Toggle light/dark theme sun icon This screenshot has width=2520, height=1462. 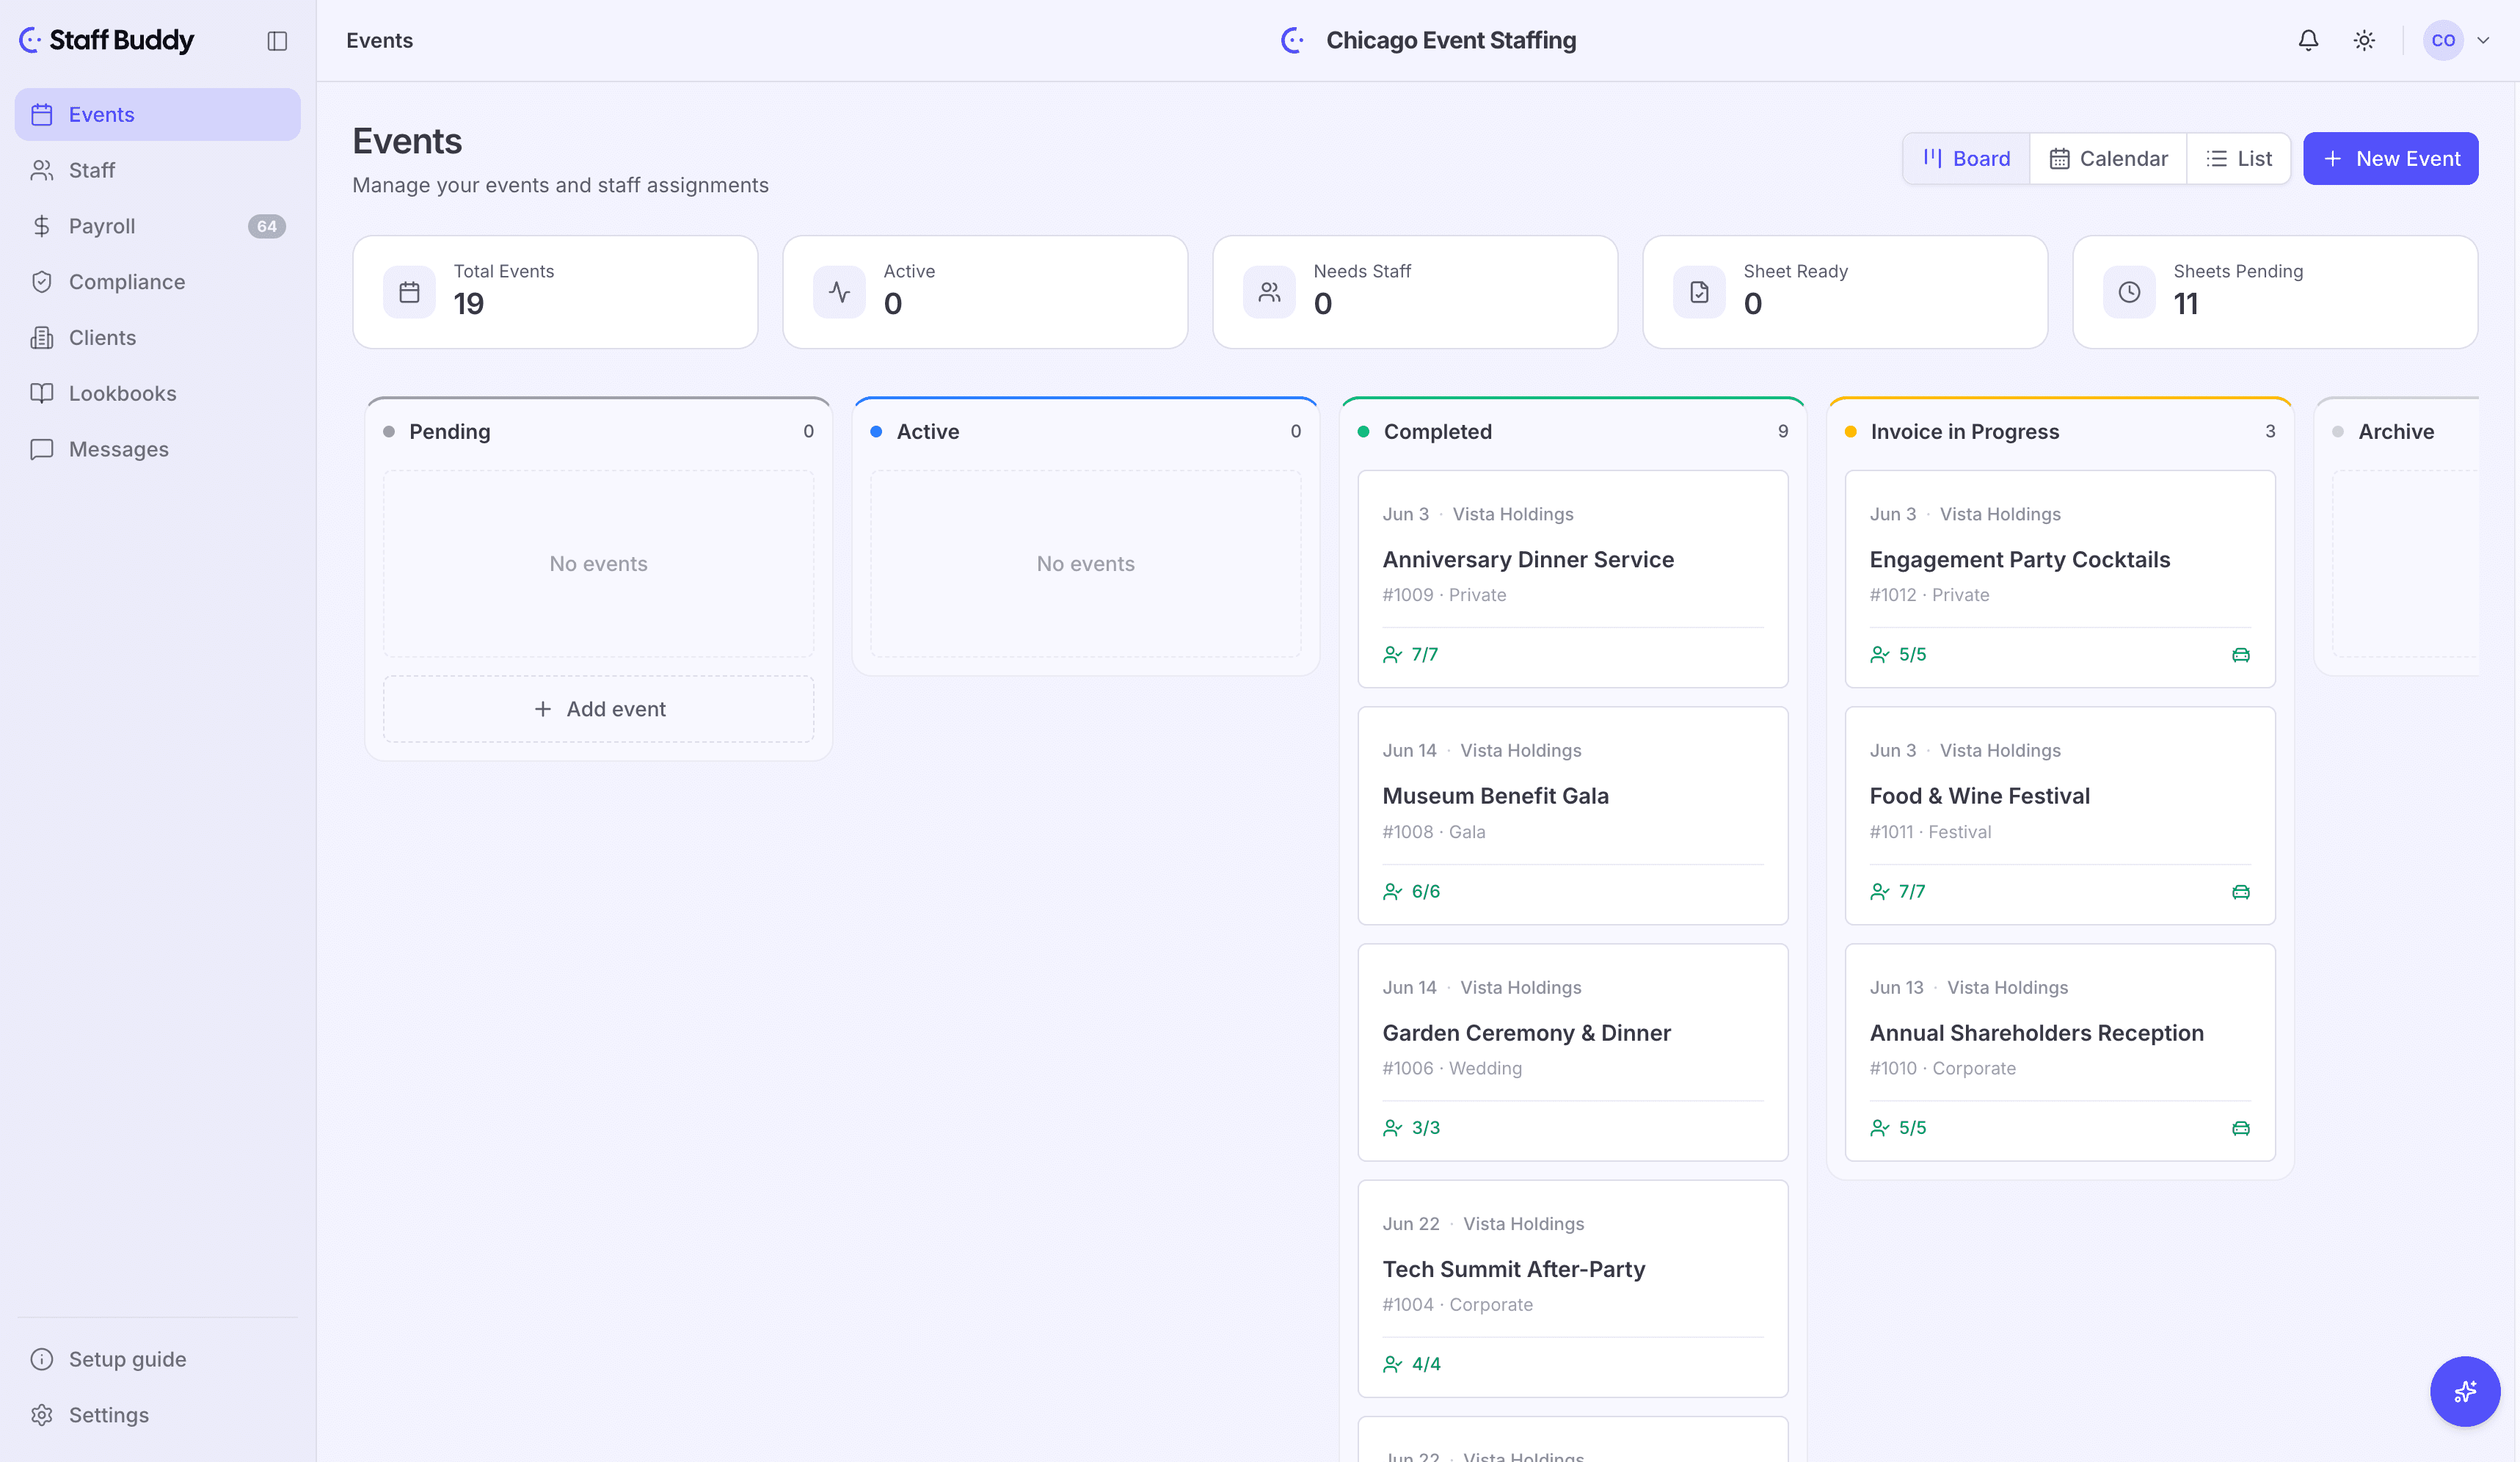tap(2364, 40)
